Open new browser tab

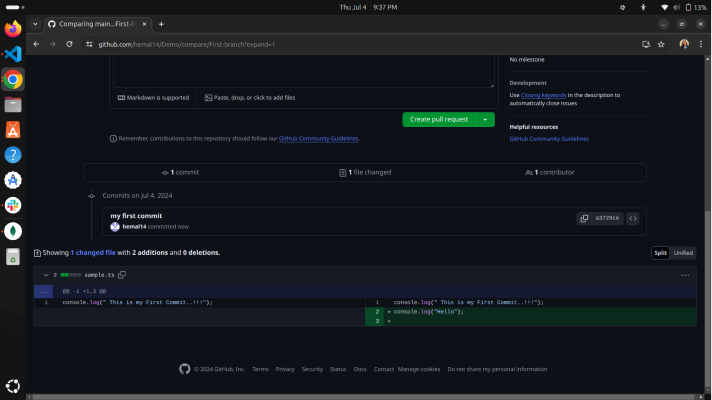(161, 24)
